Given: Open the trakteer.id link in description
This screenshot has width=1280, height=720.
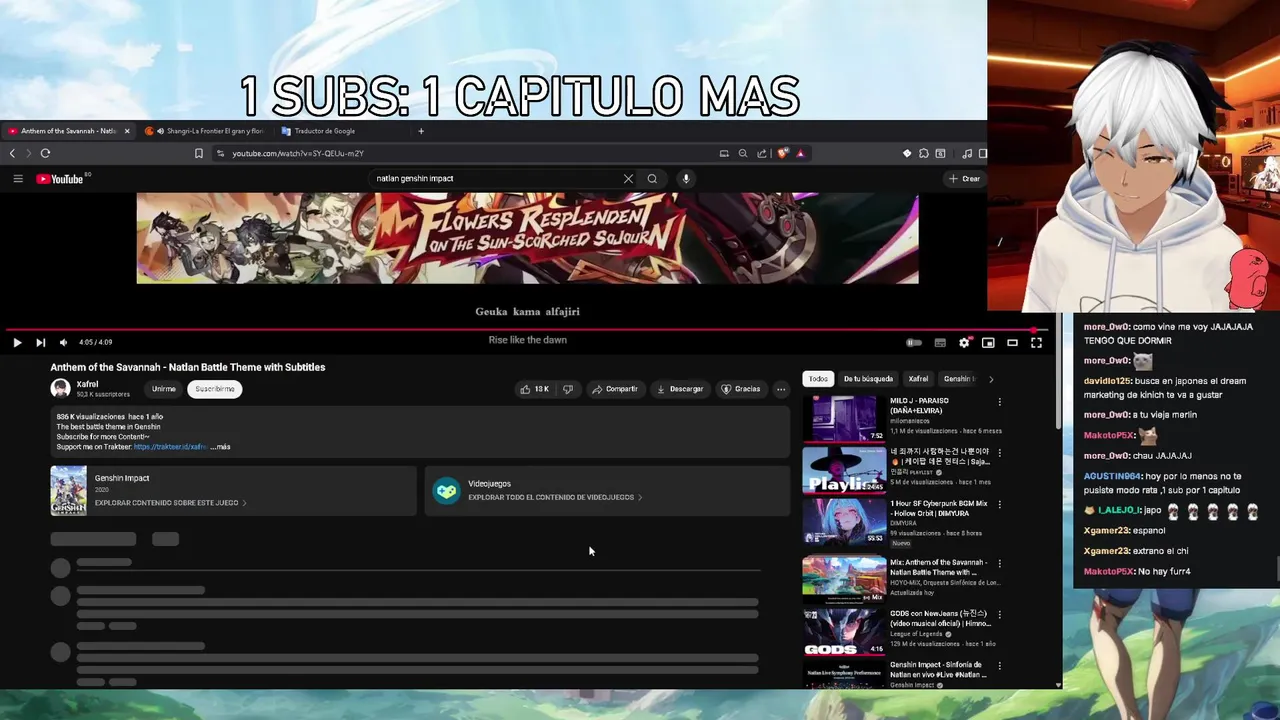Looking at the screenshot, I should click(x=171, y=447).
